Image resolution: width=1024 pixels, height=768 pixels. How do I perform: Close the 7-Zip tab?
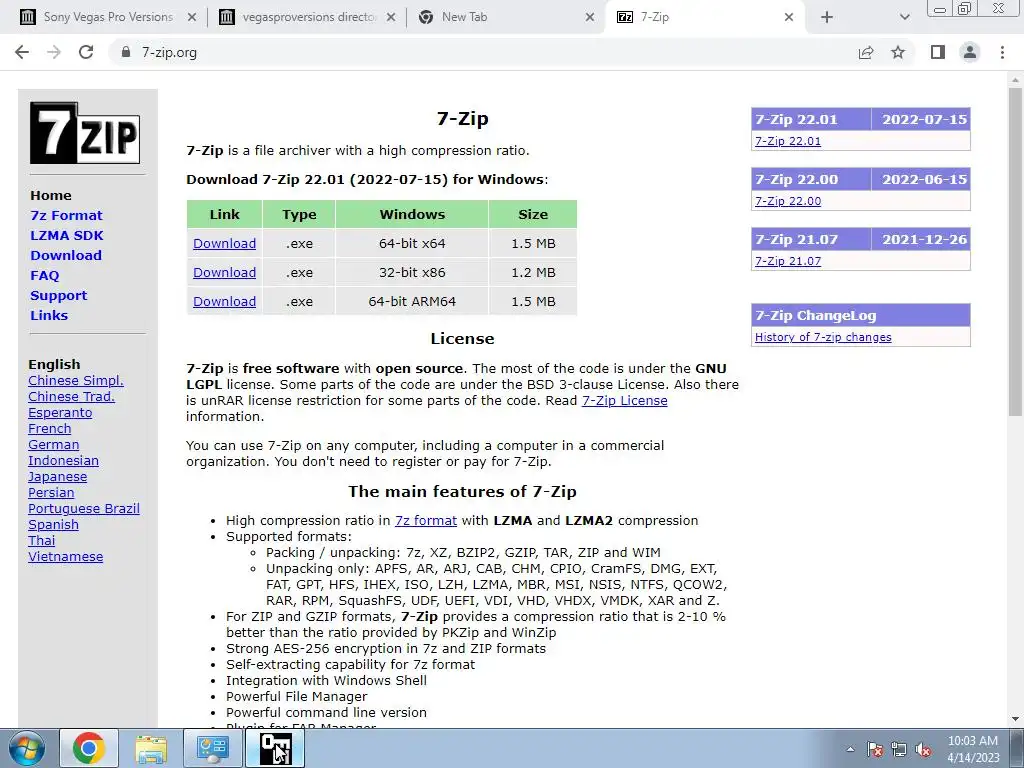789,17
